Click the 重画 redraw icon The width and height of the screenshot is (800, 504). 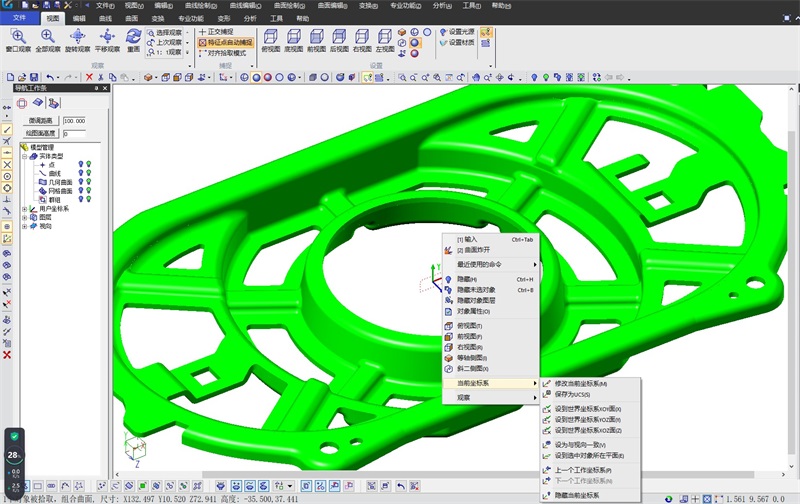click(133, 36)
